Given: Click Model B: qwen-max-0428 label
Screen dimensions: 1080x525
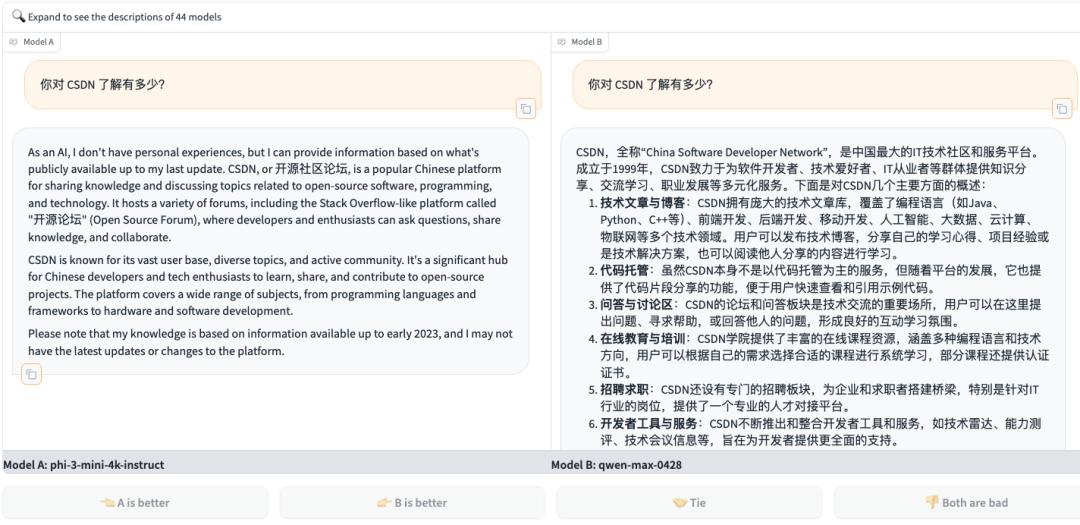Looking at the screenshot, I should pos(616,464).
